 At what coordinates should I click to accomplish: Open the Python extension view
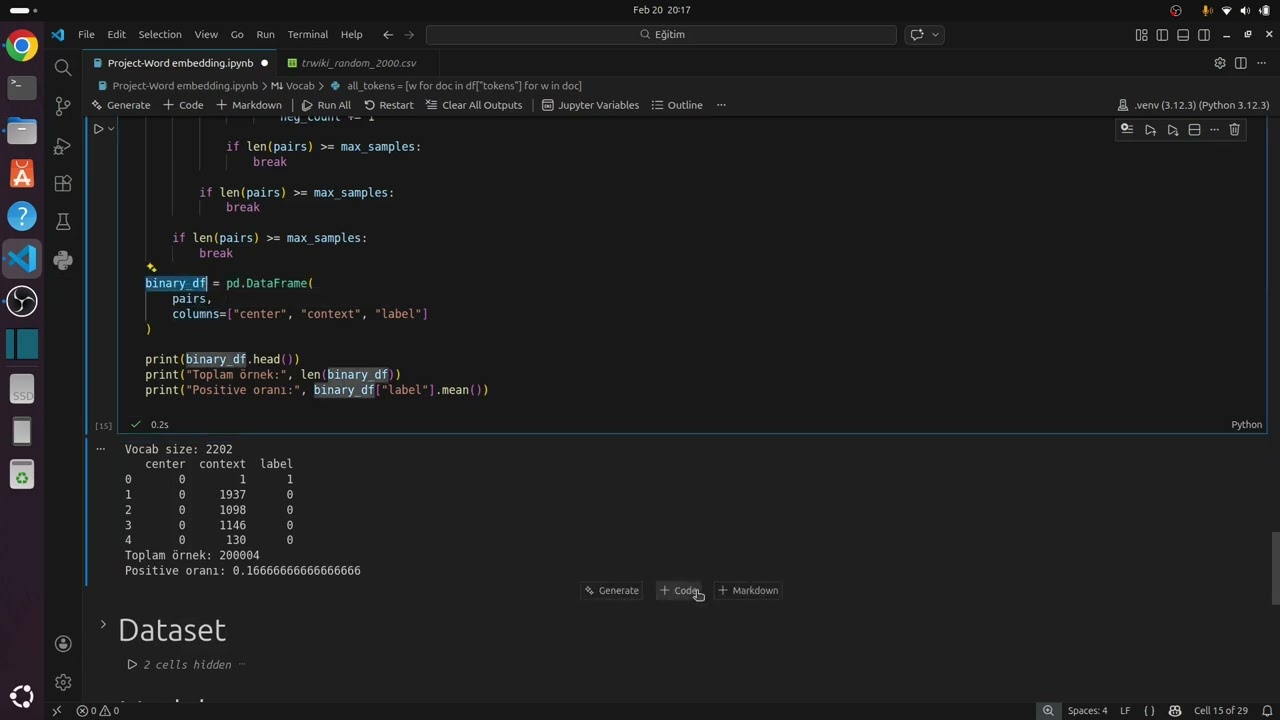click(63, 261)
